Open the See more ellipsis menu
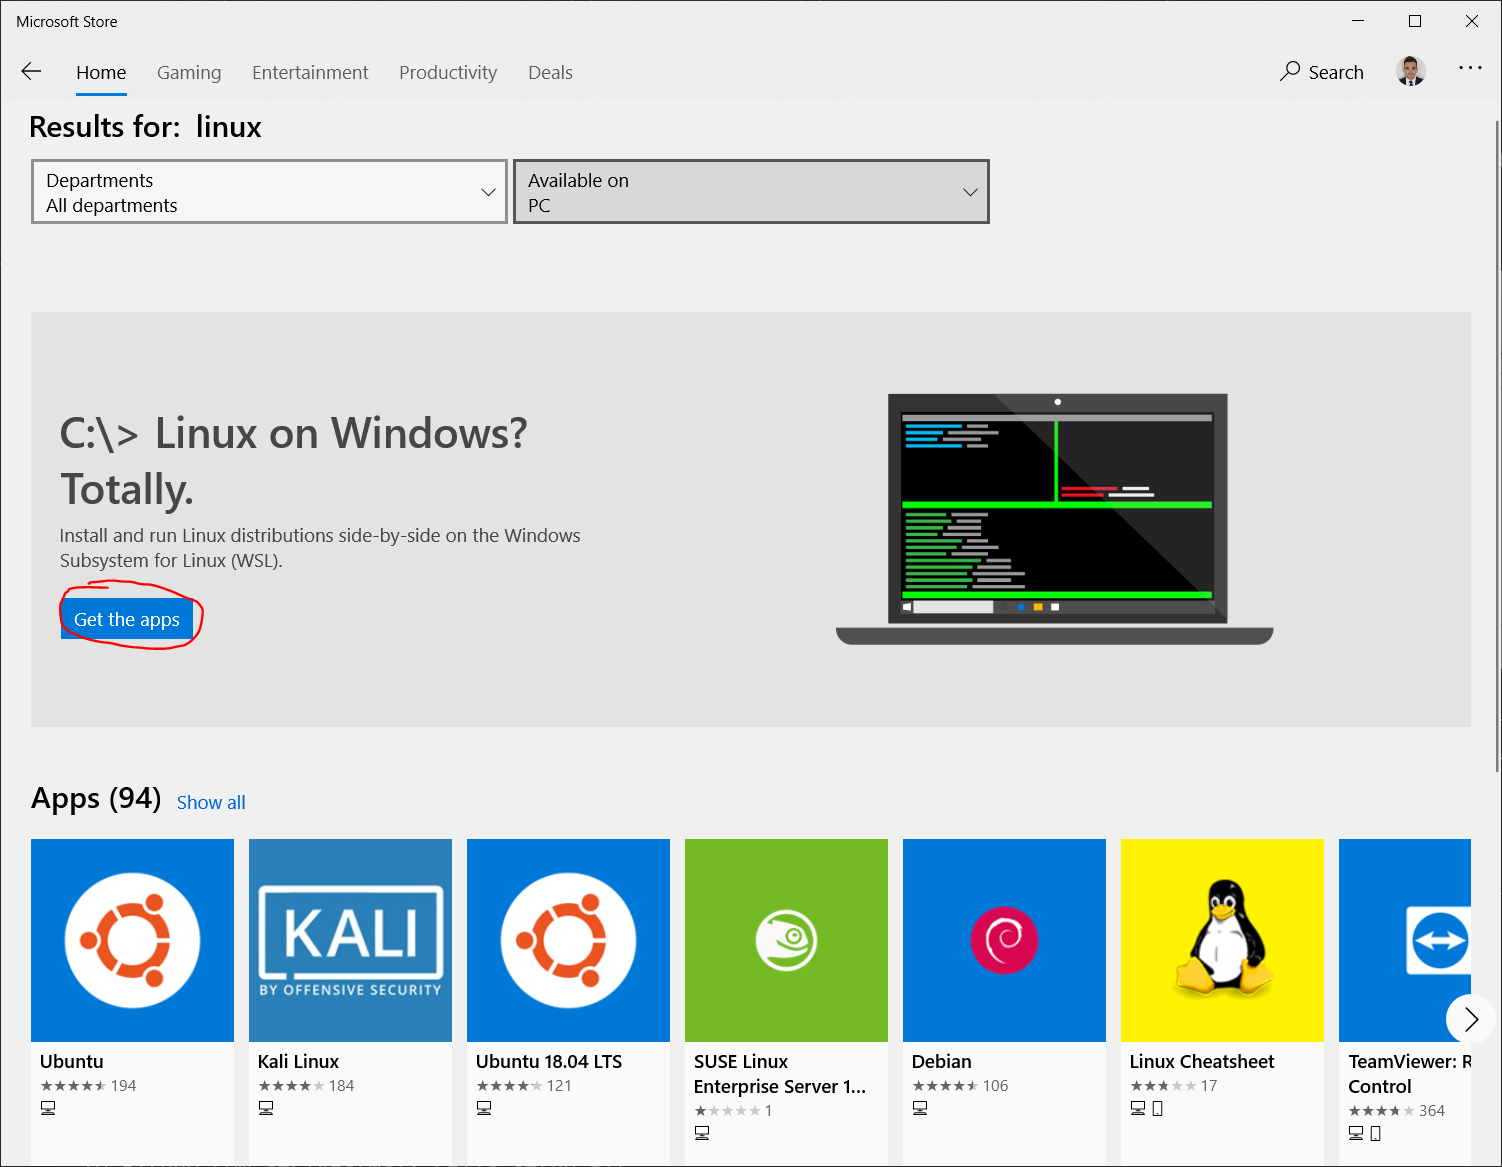Viewport: 1502px width, 1167px height. [x=1470, y=68]
